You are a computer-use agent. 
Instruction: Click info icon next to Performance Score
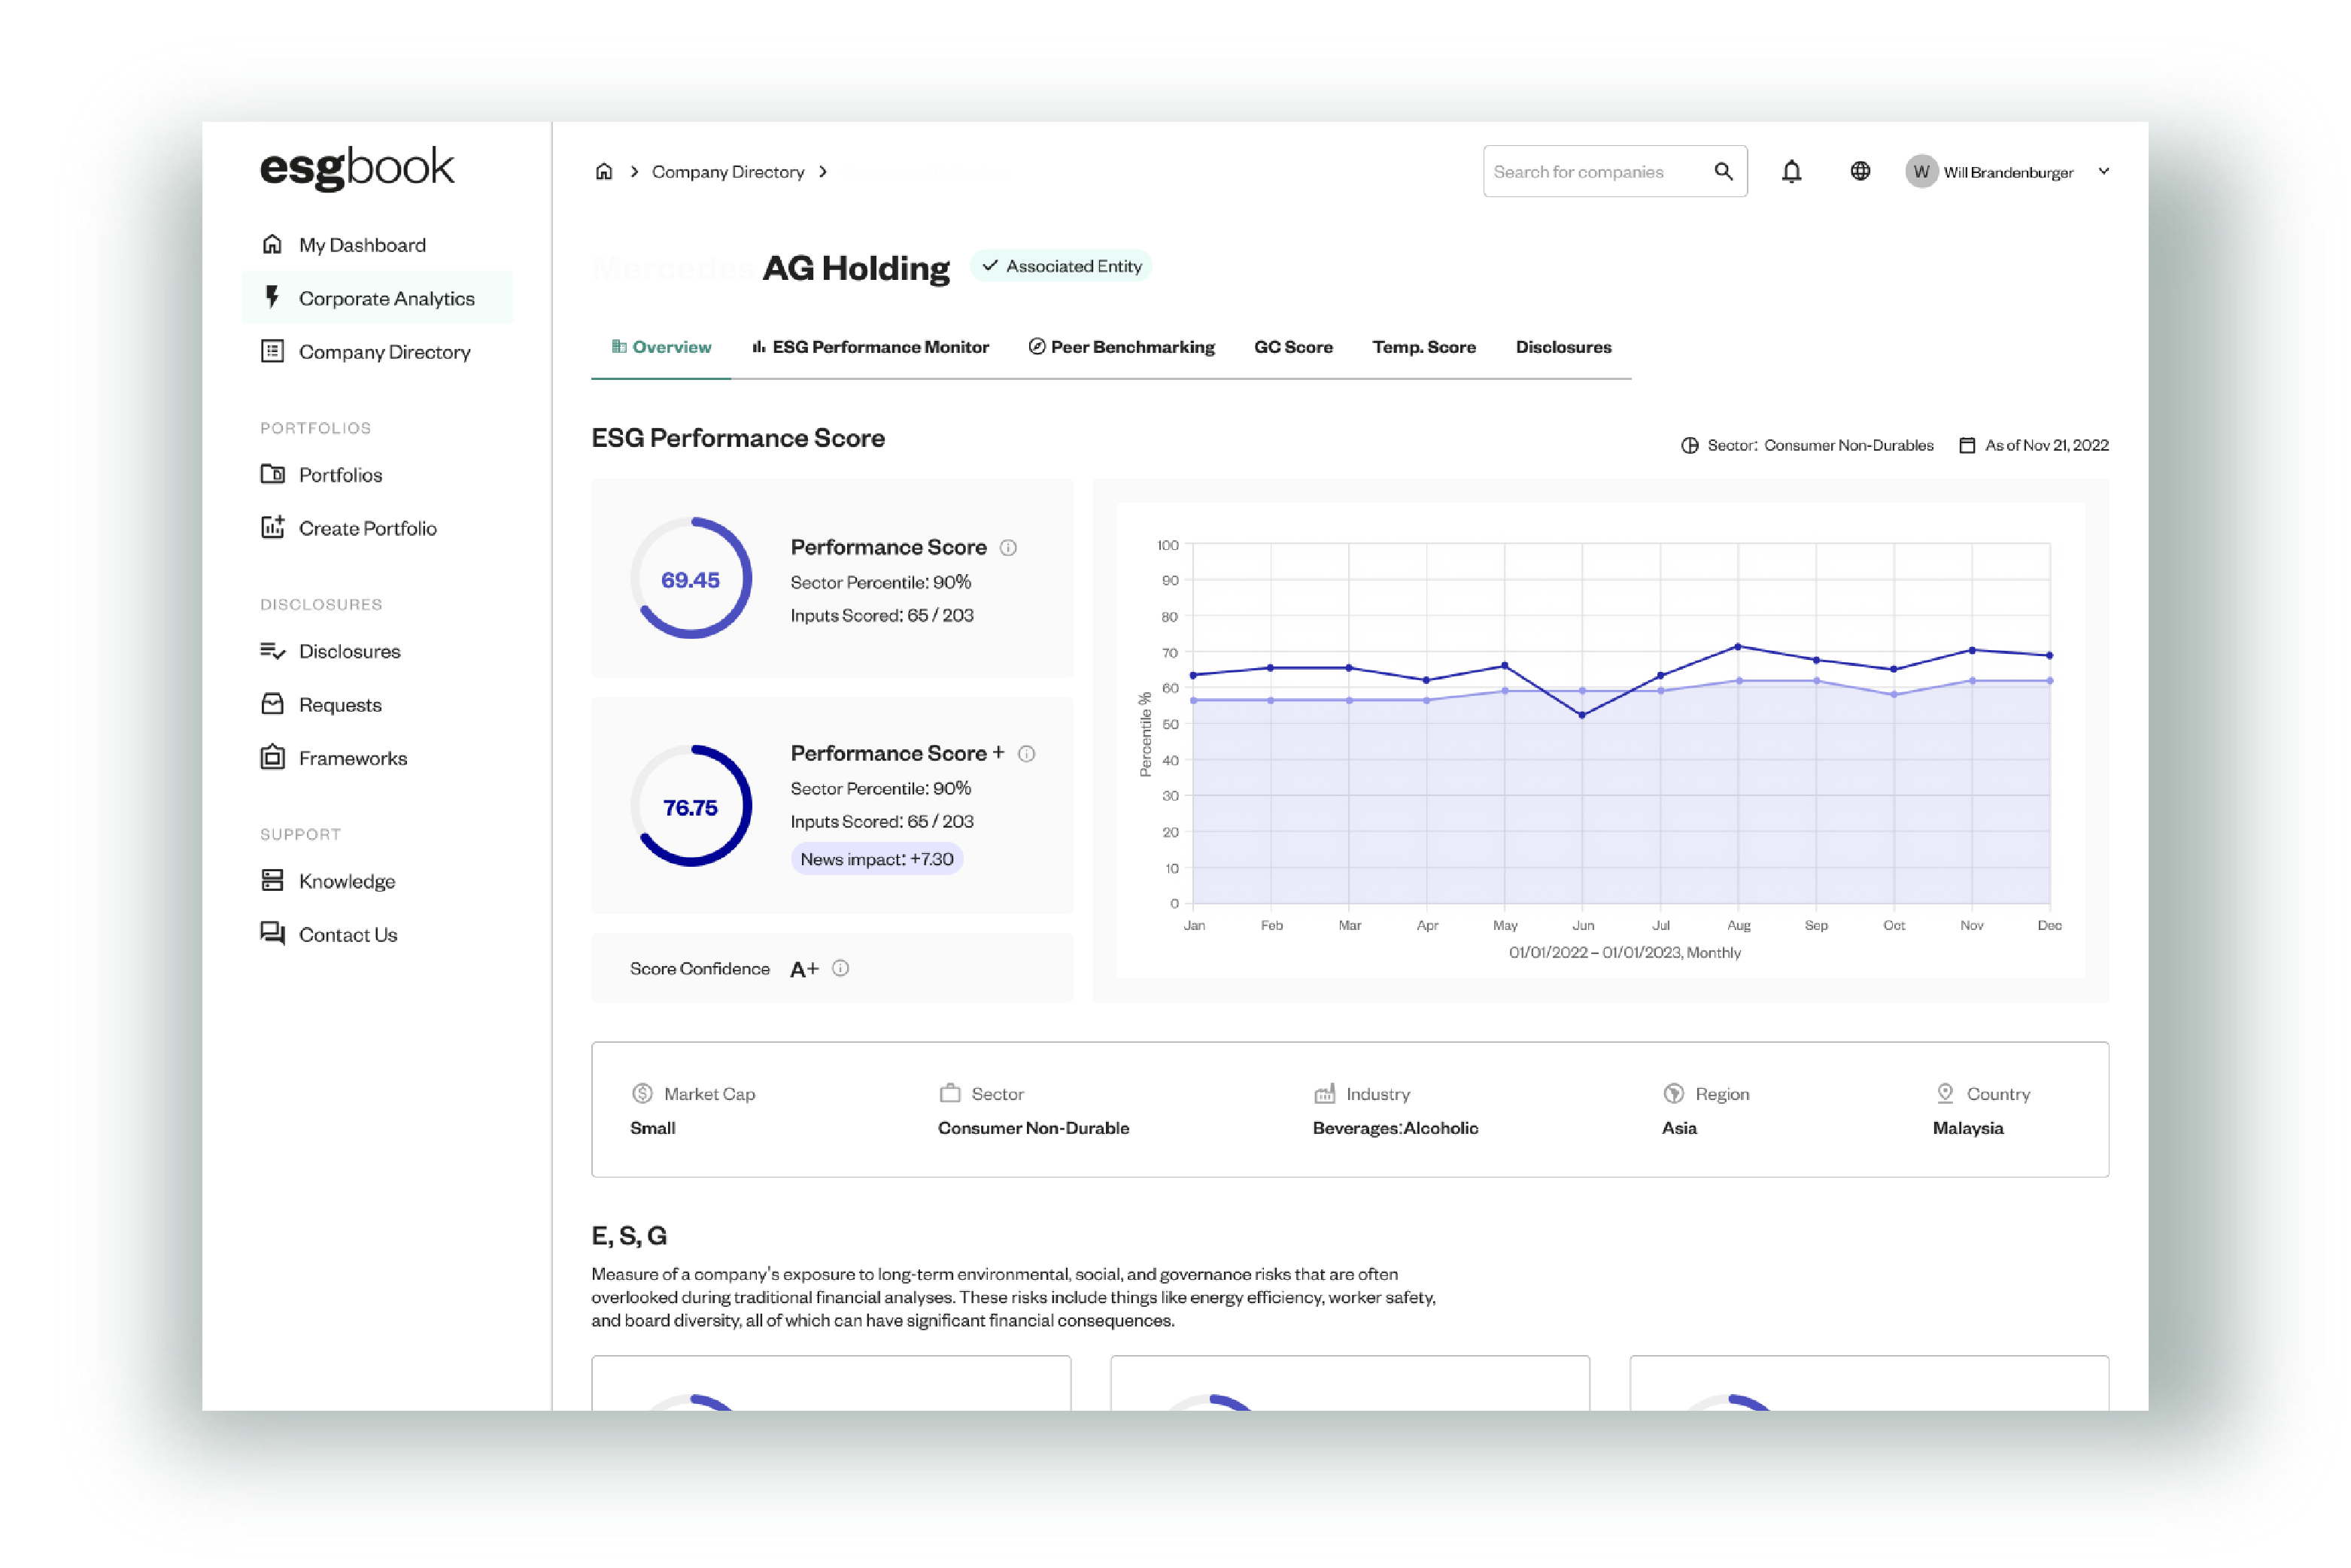click(x=1008, y=548)
